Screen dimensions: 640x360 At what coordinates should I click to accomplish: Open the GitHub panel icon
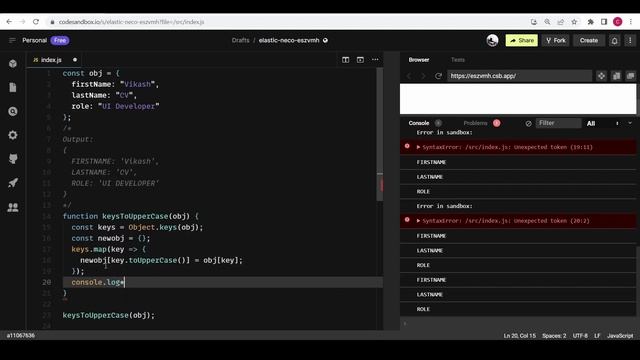point(13,159)
